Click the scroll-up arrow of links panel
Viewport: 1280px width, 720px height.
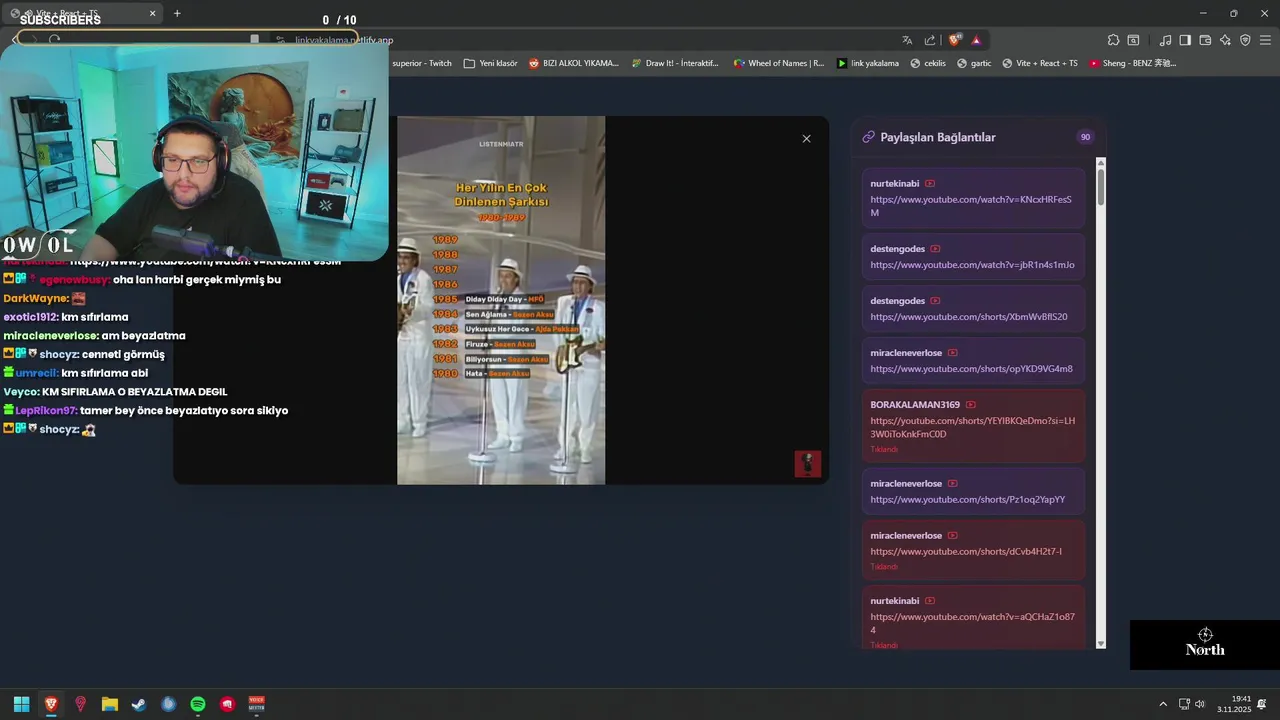click(x=1101, y=162)
